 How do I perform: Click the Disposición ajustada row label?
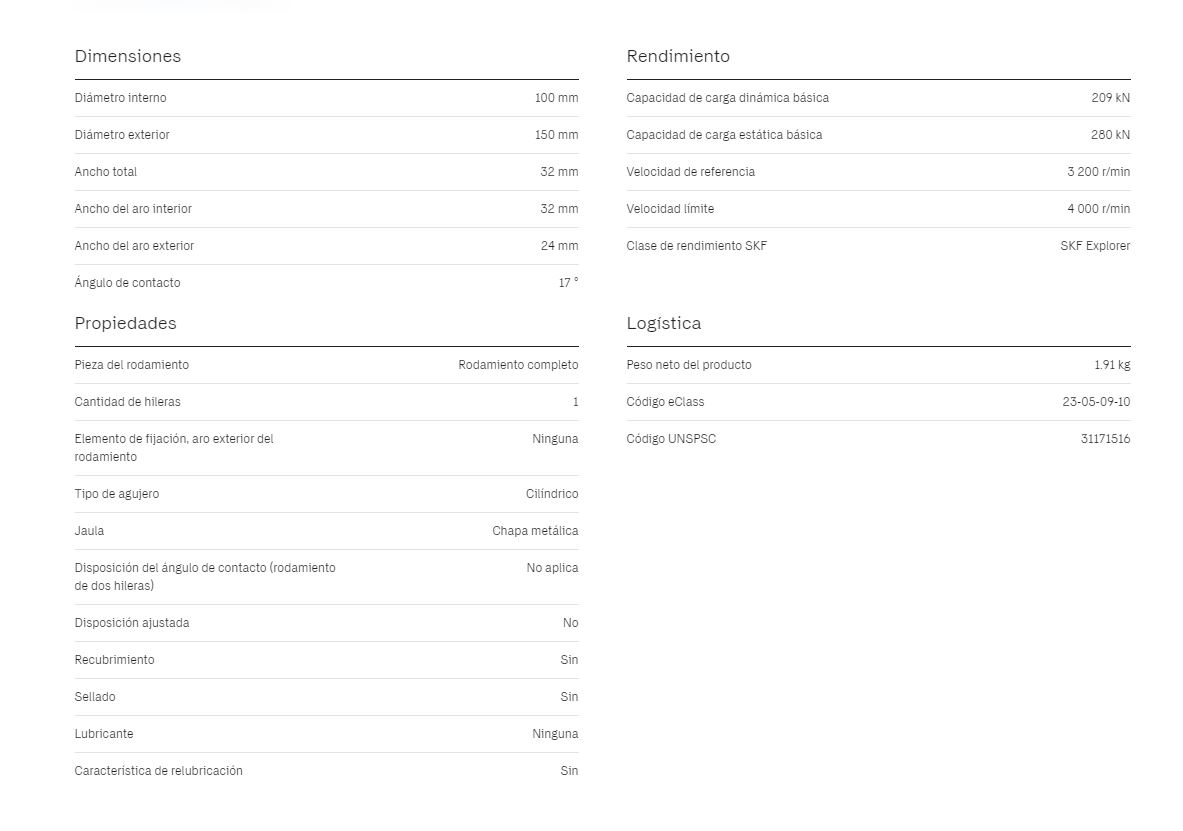[x=131, y=623]
